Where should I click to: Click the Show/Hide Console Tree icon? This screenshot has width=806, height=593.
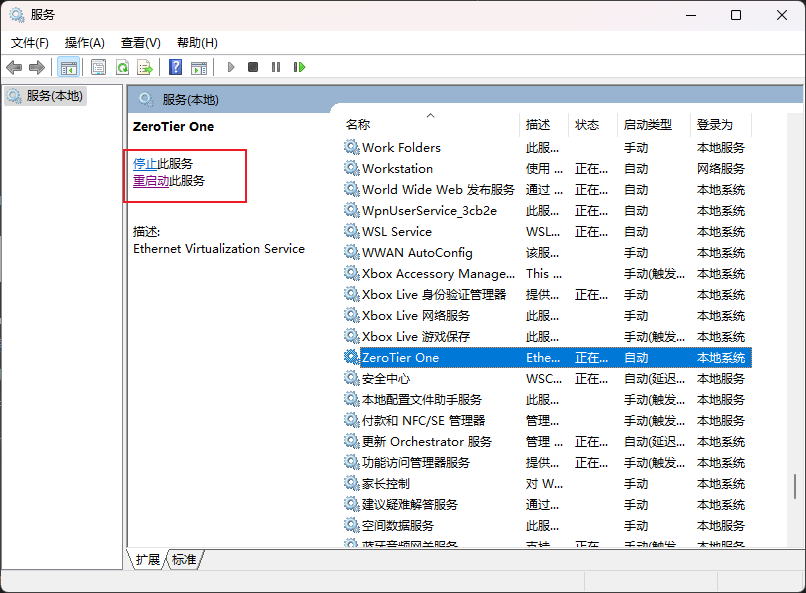[68, 67]
